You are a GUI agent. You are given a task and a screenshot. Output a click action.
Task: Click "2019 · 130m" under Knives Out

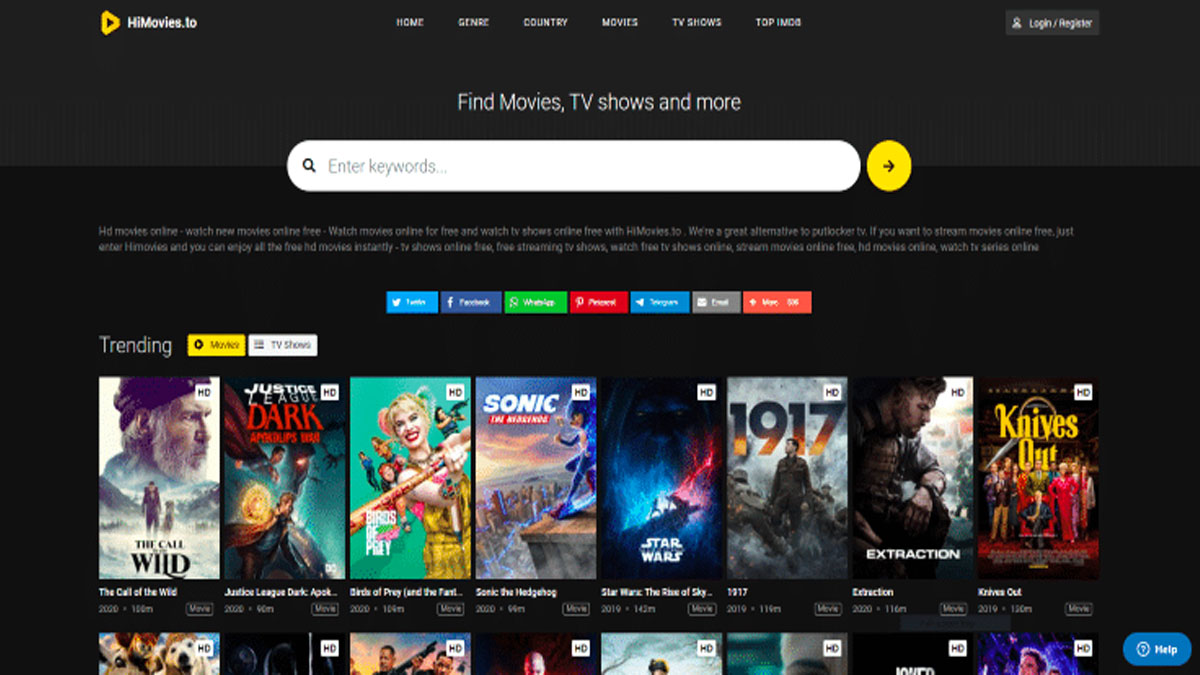(x=1003, y=609)
